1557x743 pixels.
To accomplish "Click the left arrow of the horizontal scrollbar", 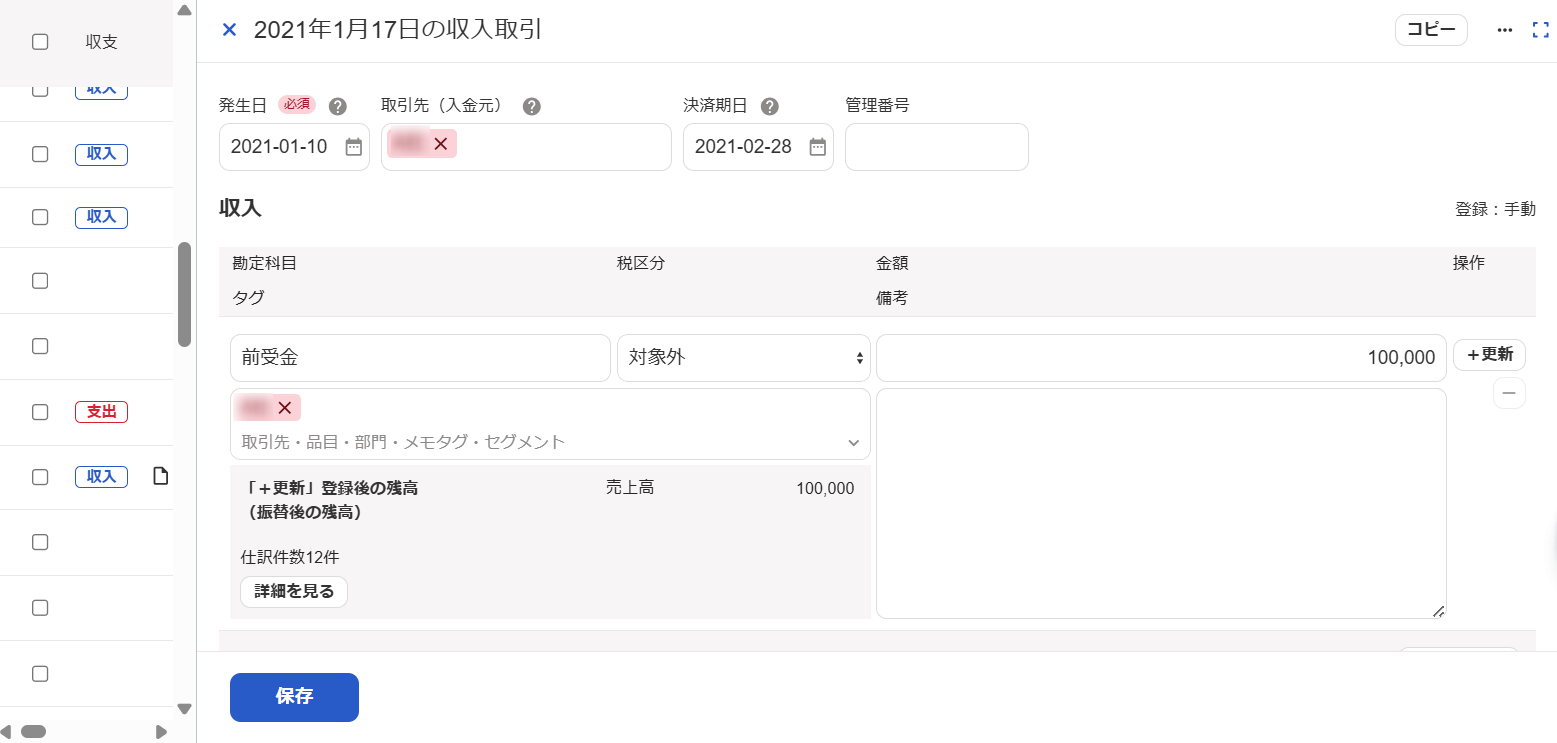I will (6, 732).
